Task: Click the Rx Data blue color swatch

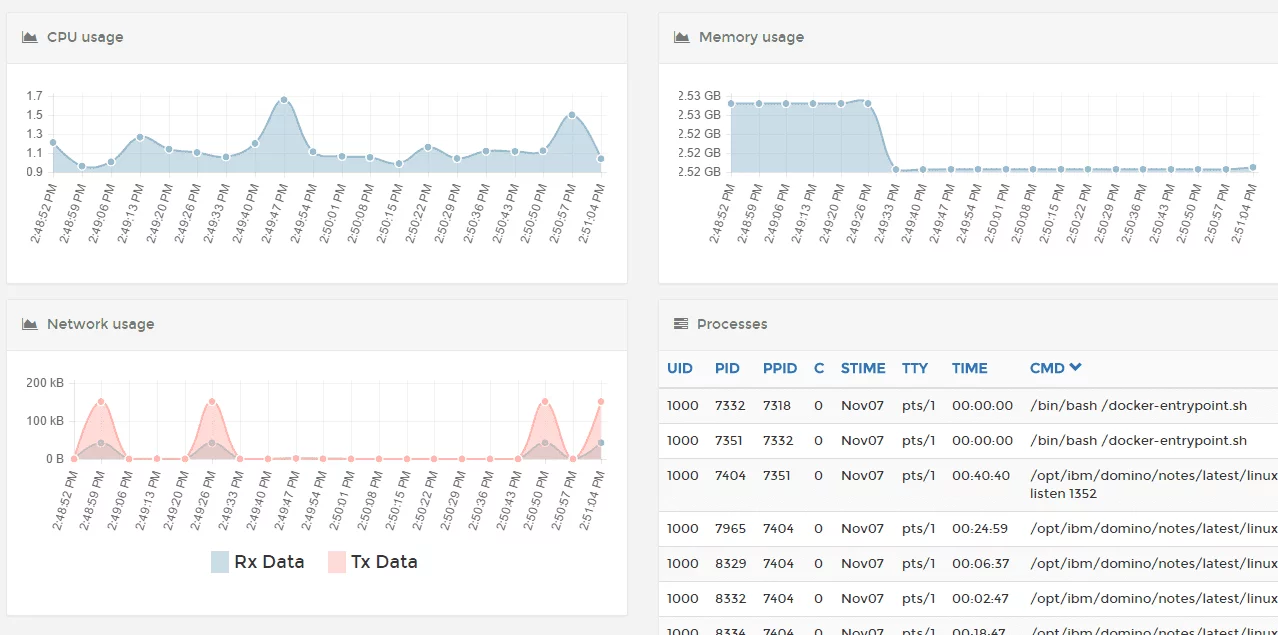Action: point(220,562)
